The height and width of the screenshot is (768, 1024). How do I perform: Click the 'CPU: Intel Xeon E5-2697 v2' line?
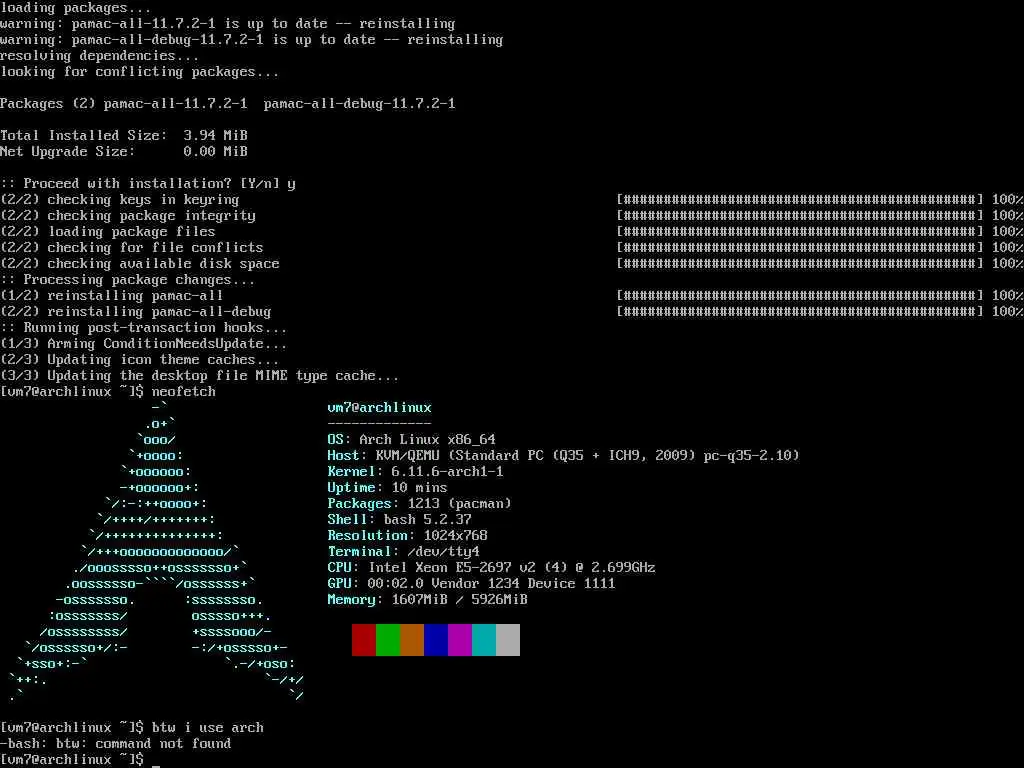point(491,568)
